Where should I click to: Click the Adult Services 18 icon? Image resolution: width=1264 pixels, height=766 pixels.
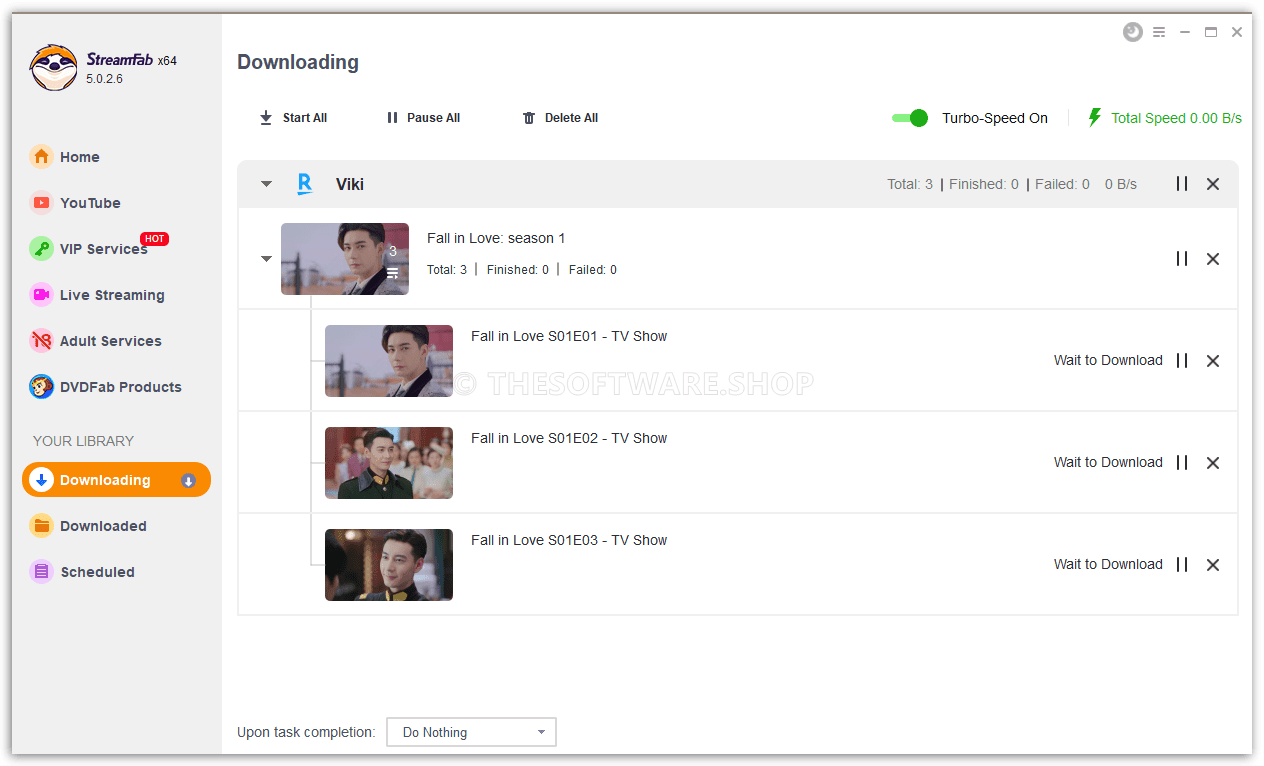(41, 341)
